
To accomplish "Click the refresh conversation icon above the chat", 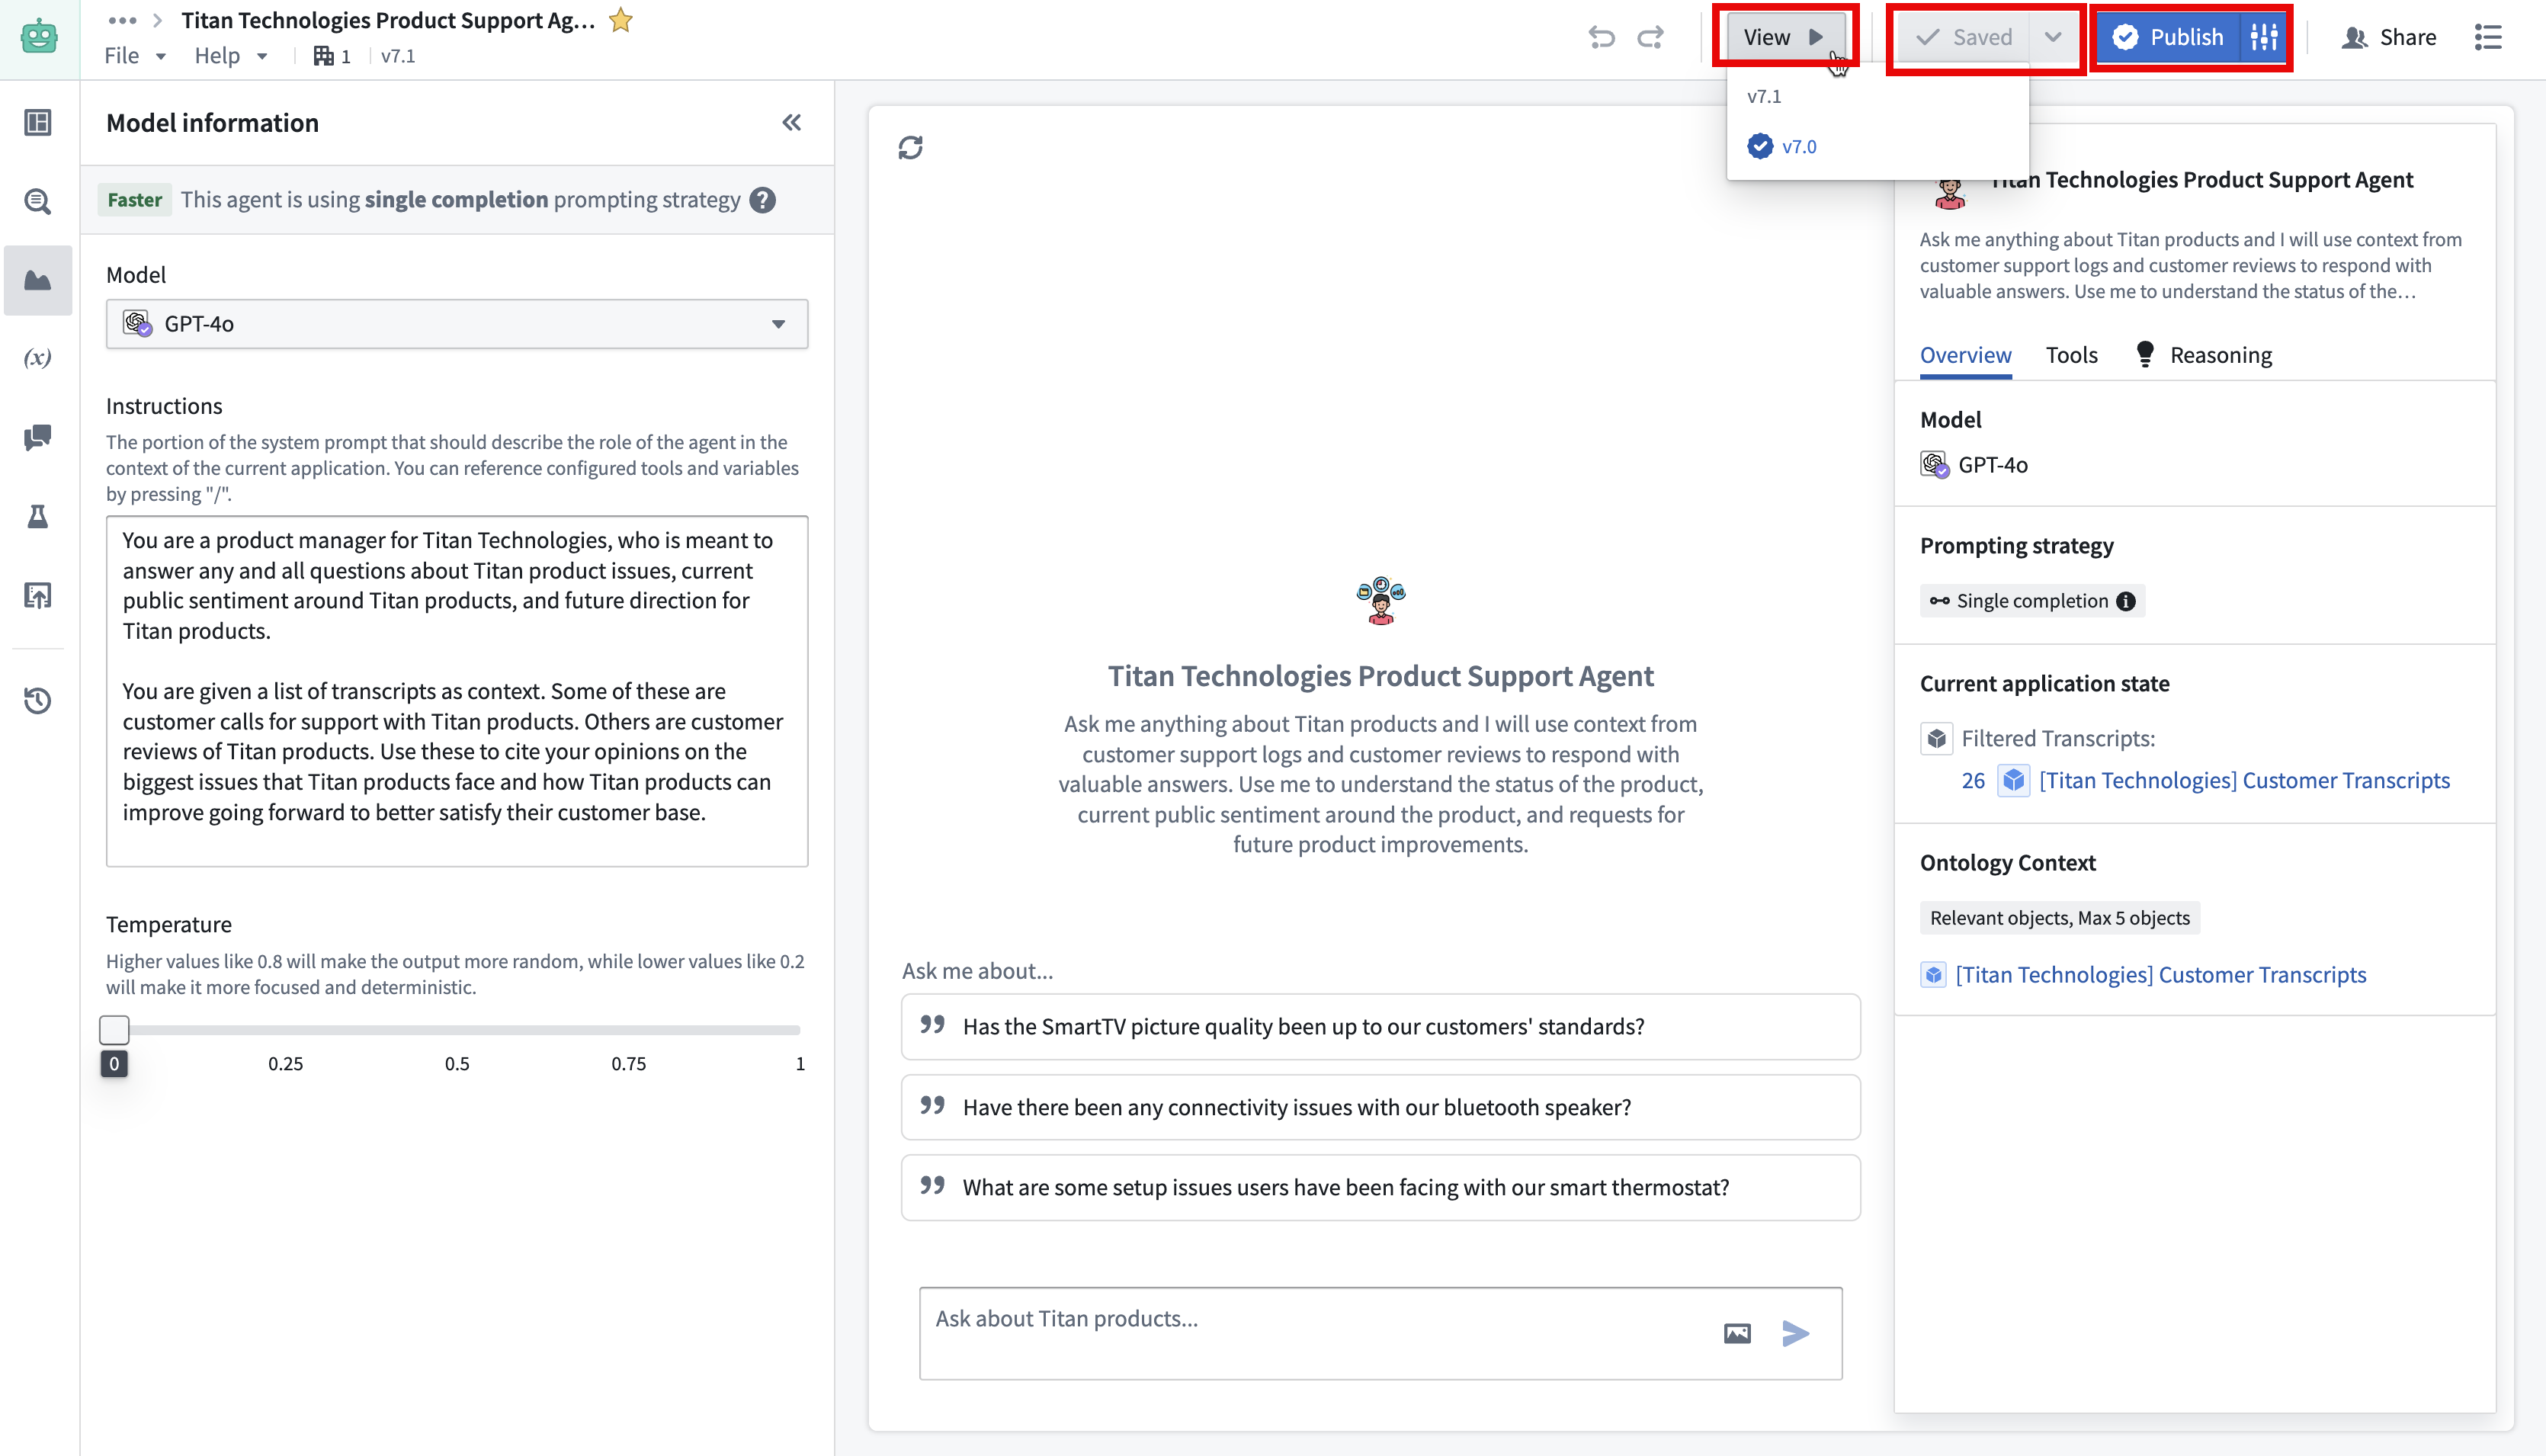I will coord(911,147).
